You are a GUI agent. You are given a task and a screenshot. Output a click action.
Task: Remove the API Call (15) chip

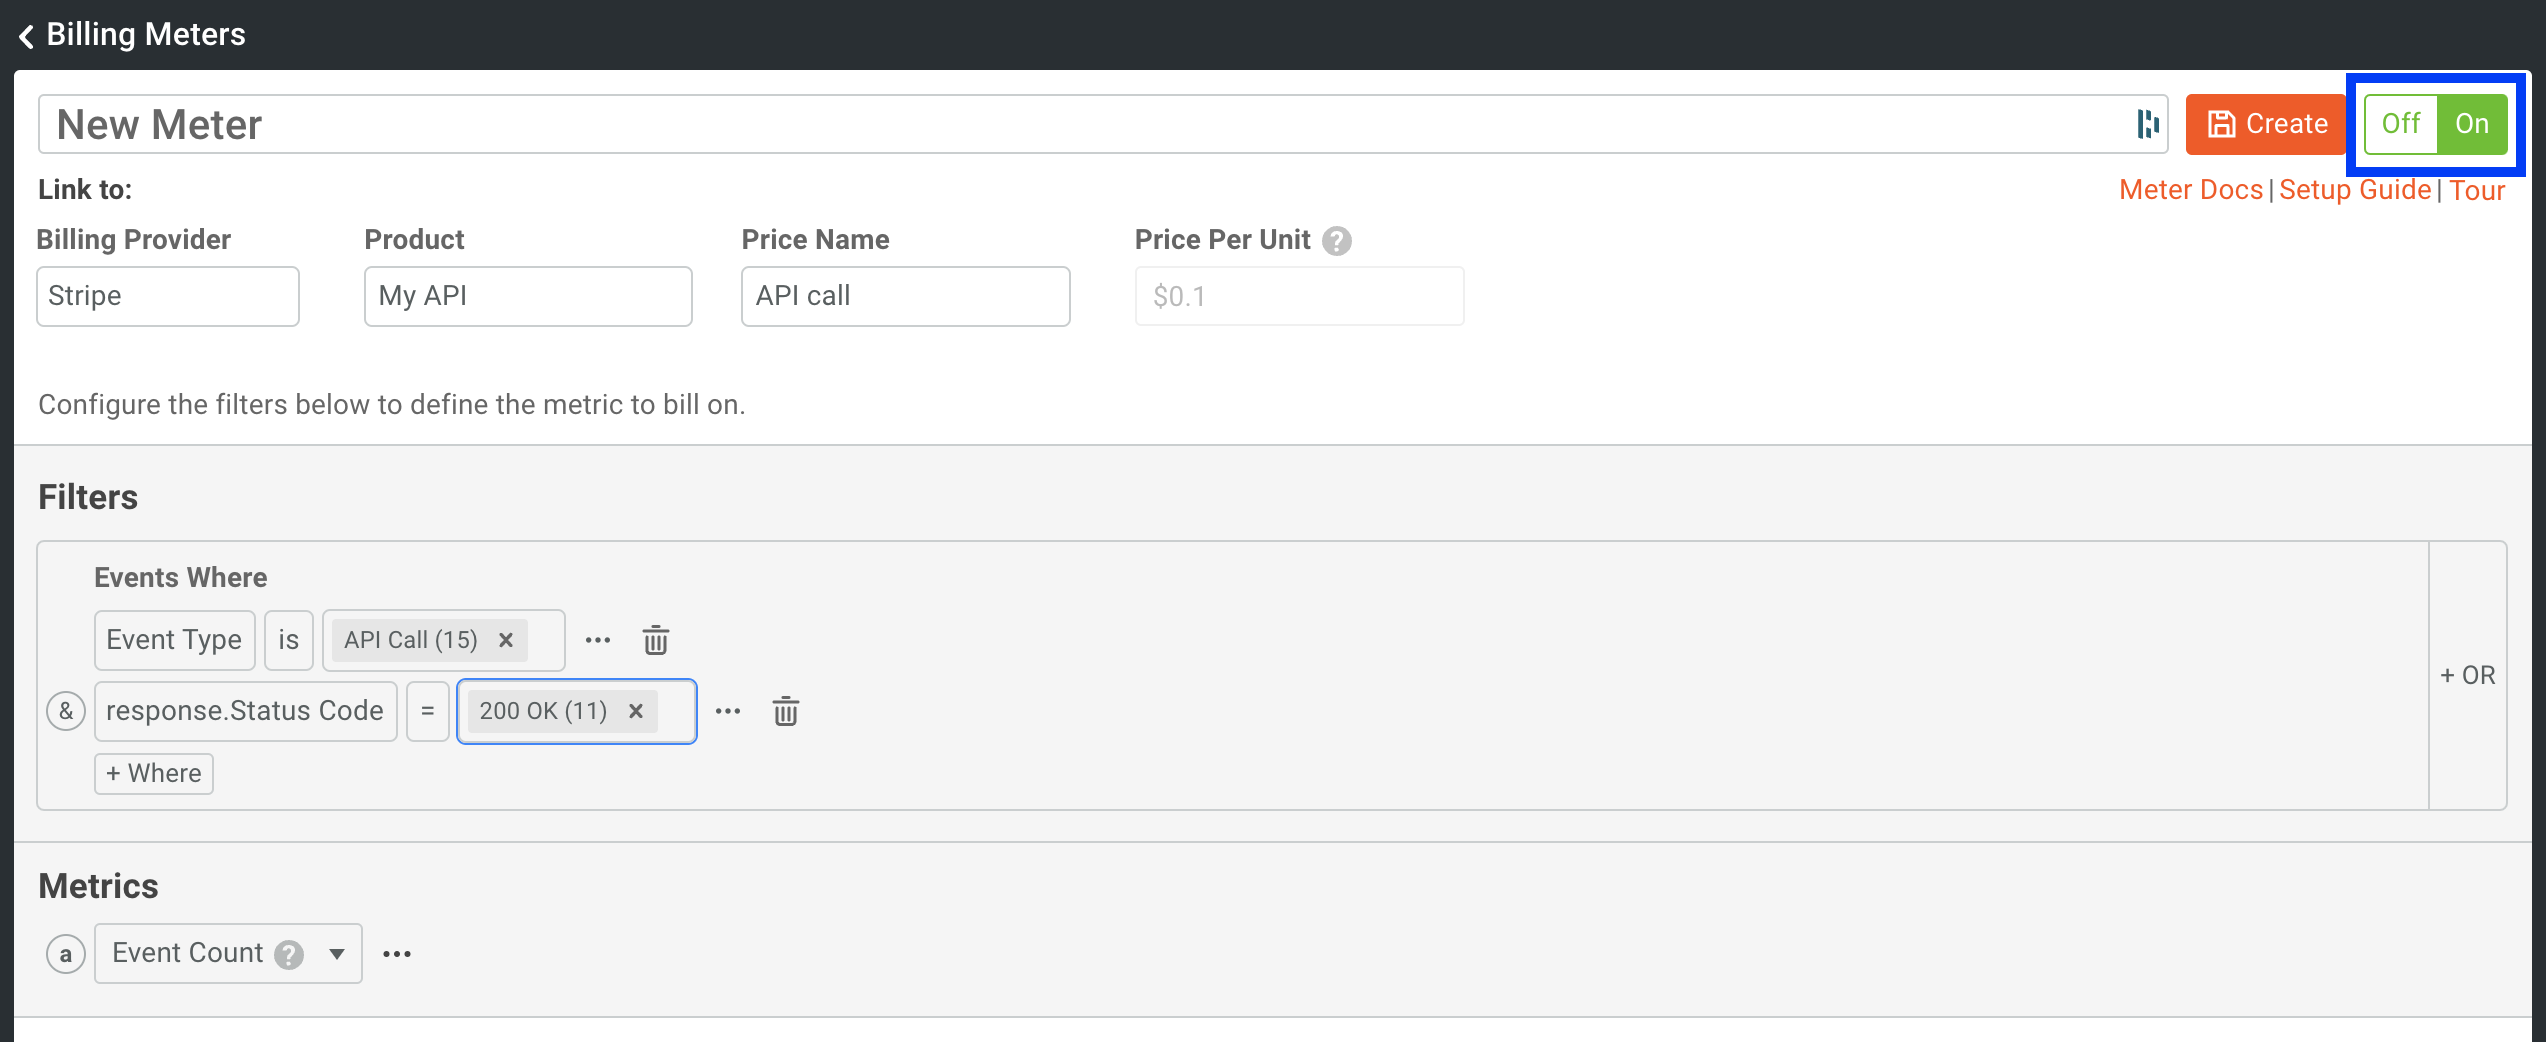tap(506, 640)
